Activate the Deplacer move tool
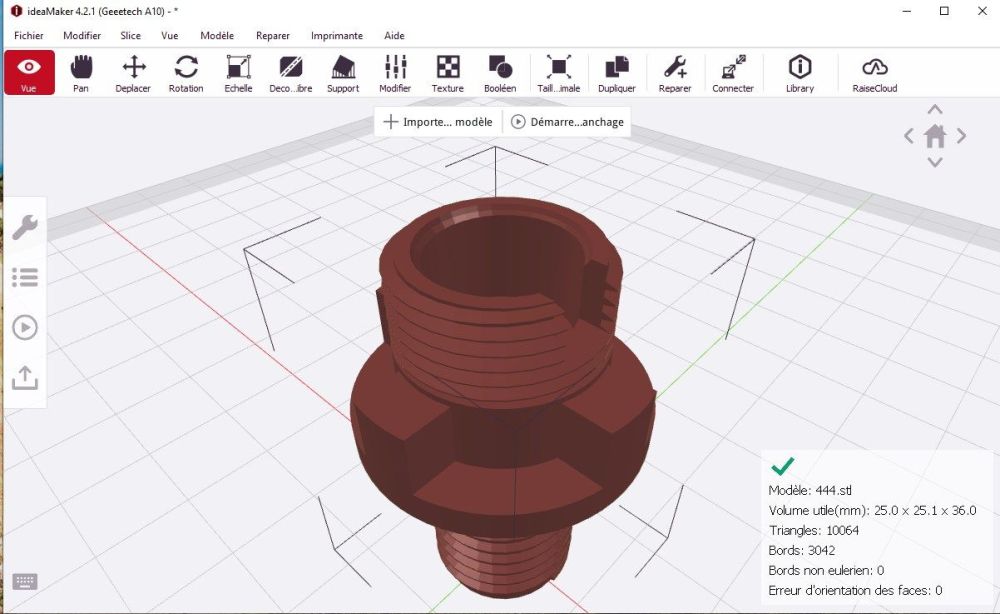 (x=133, y=73)
